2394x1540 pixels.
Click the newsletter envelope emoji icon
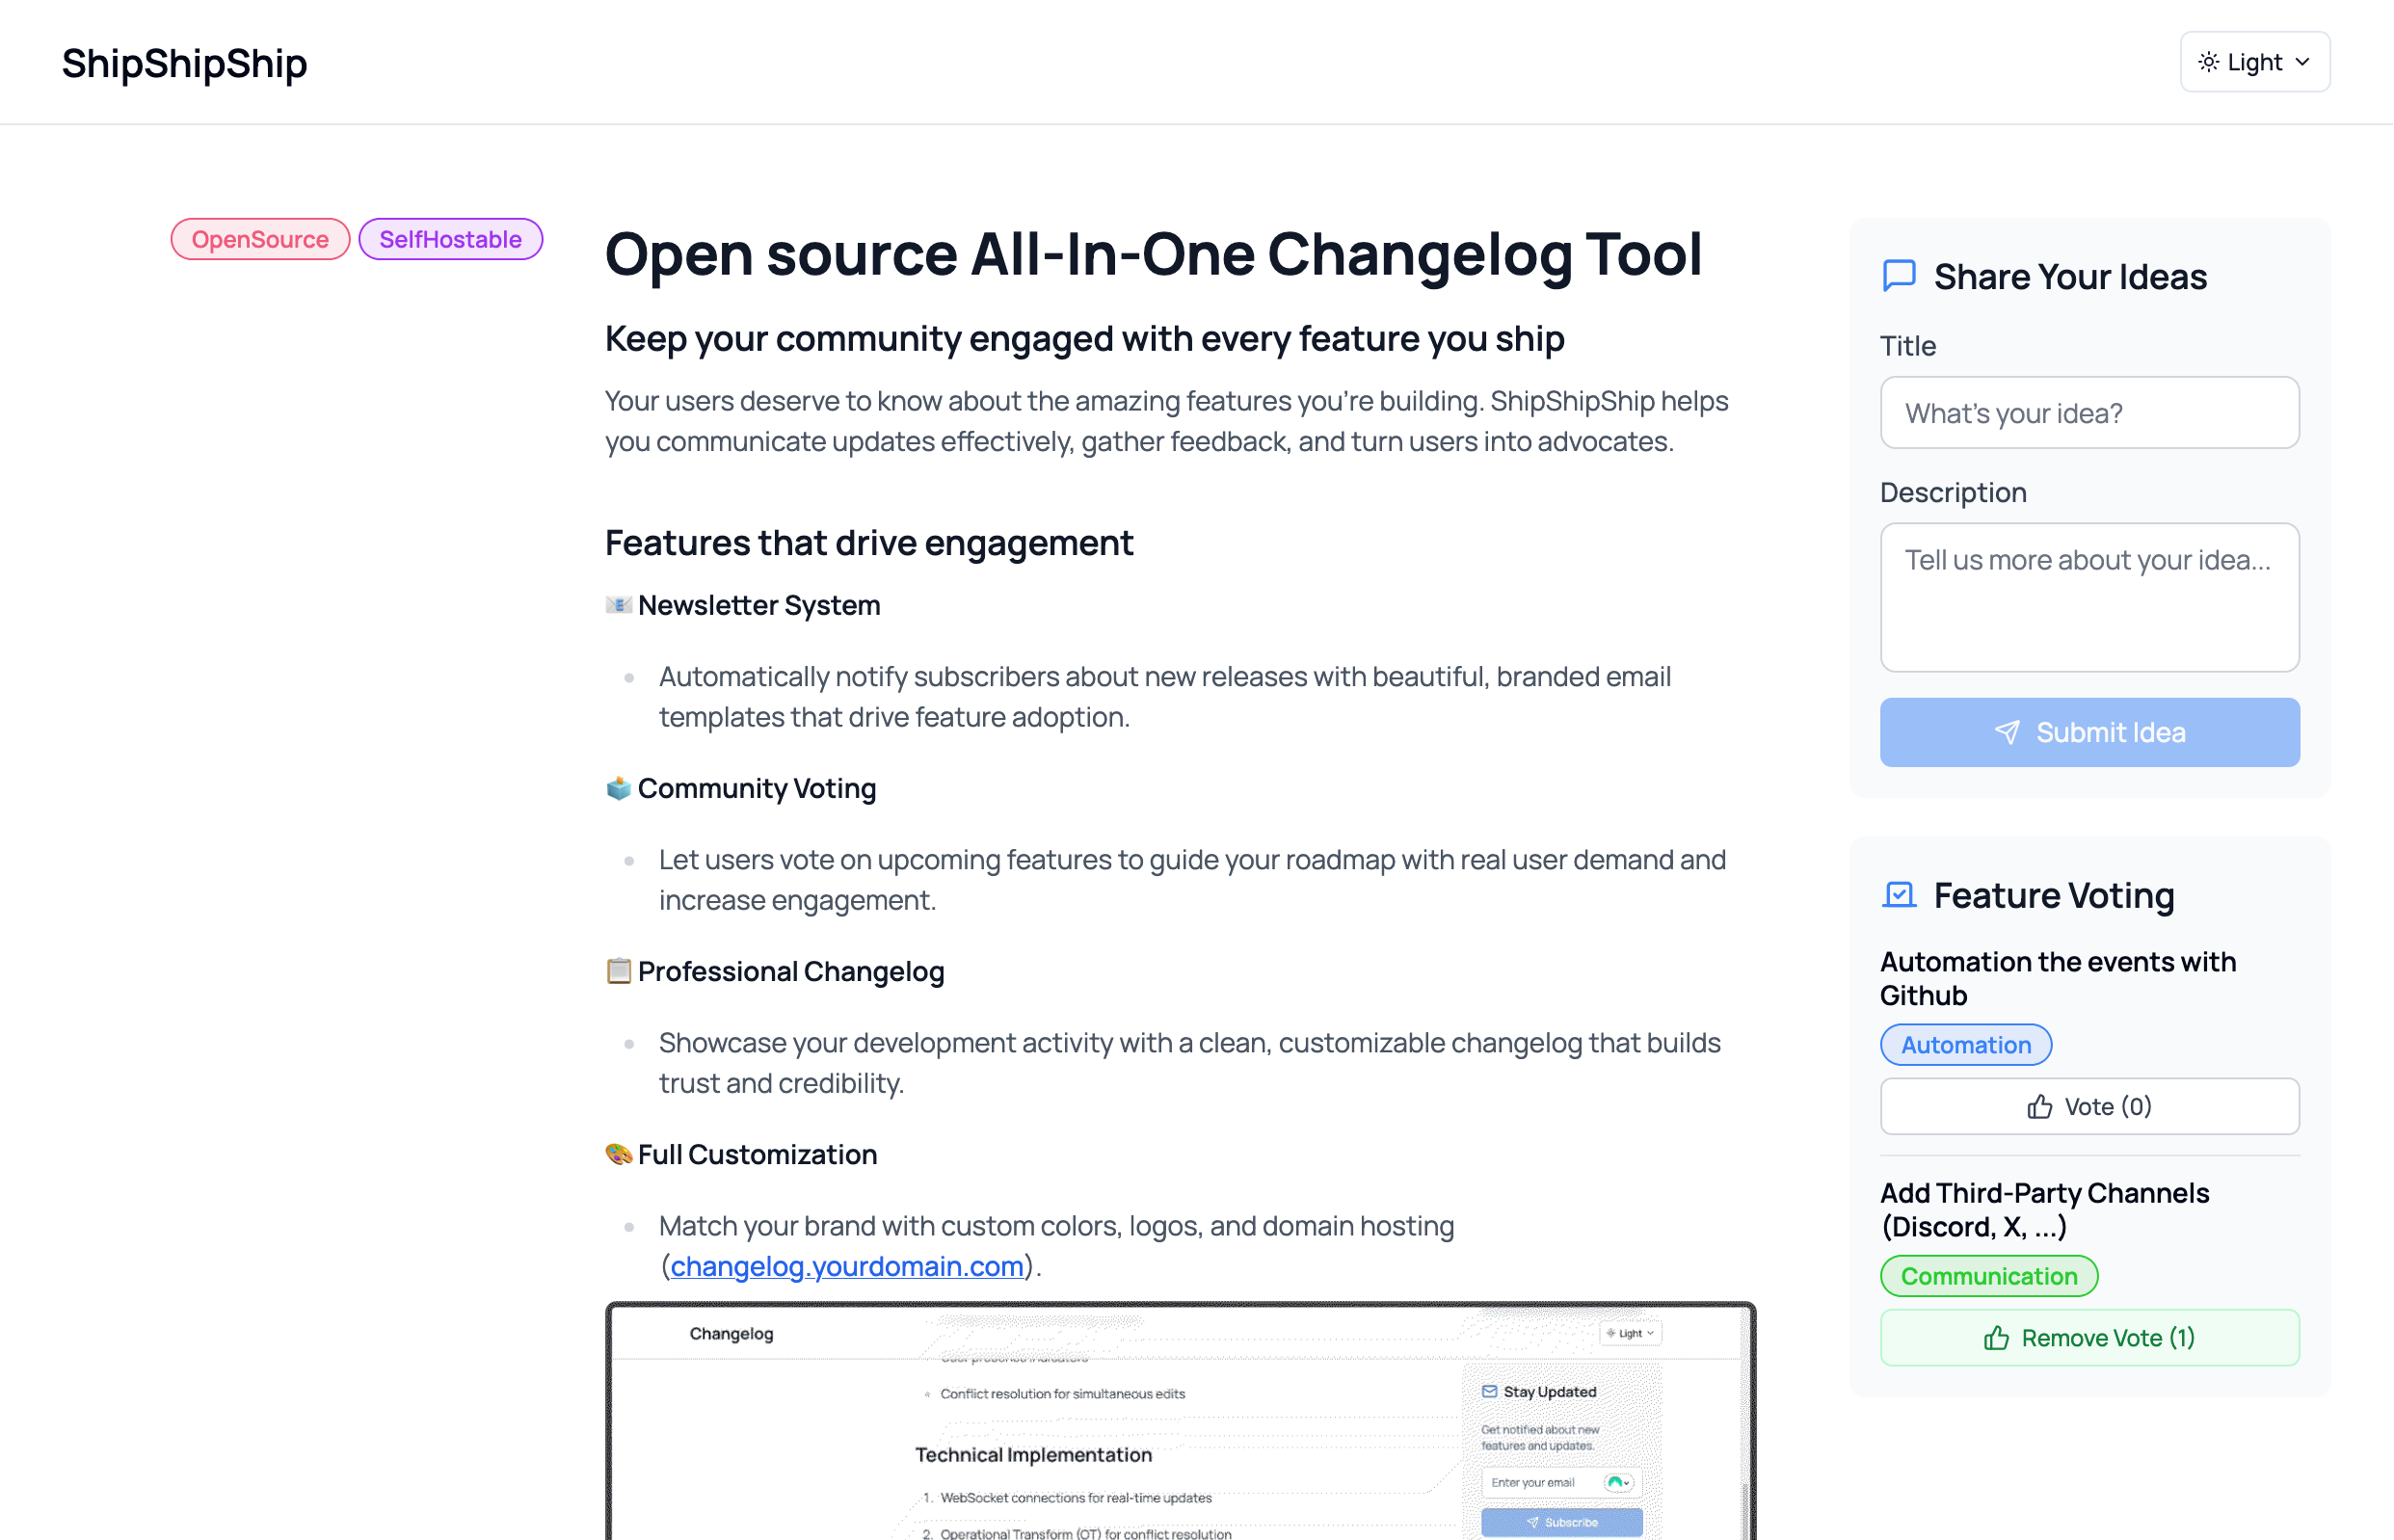point(618,605)
